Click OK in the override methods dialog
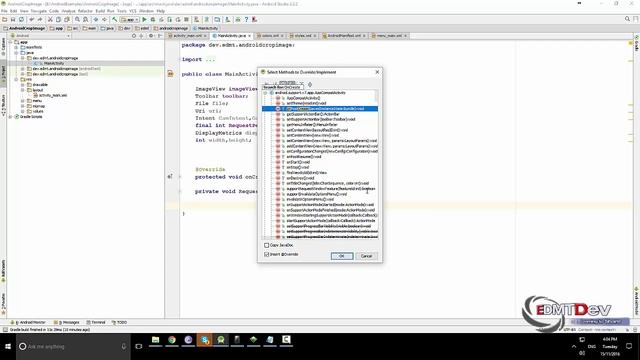The height and width of the screenshot is (360, 640). [342, 256]
